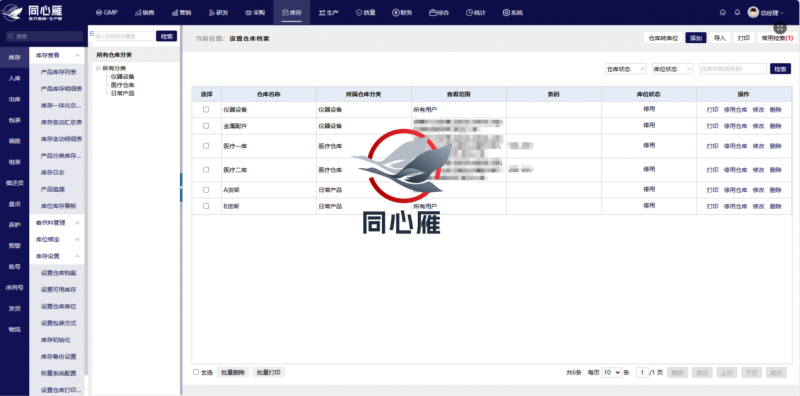Open the 研发 top menu
This screenshot has height=396, width=800.
[x=218, y=12]
